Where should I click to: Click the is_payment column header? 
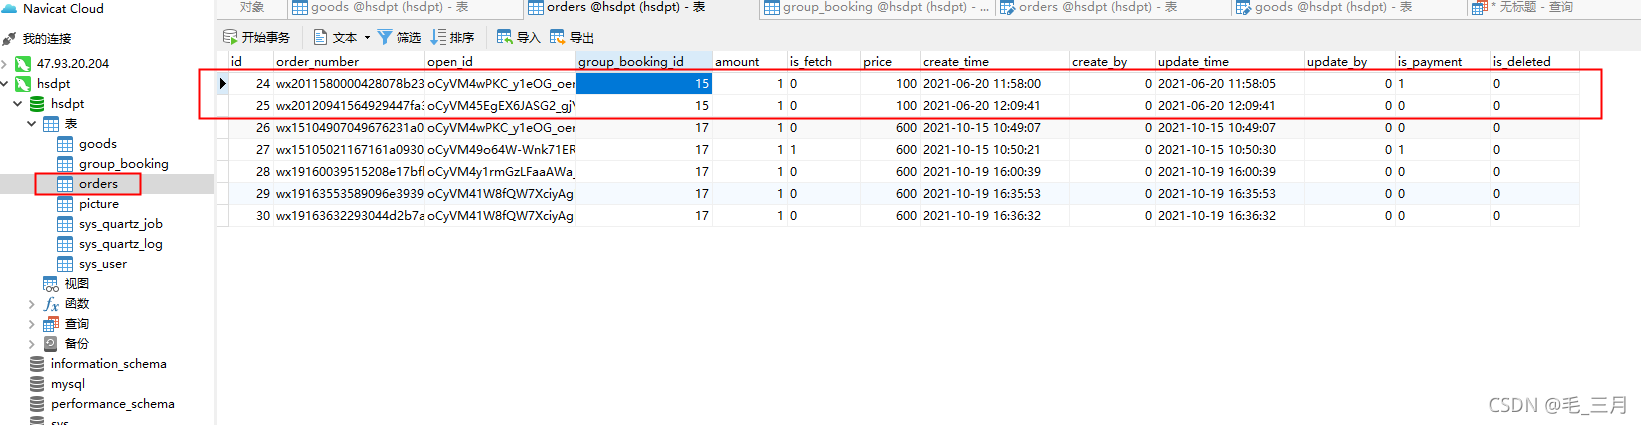[1443, 61]
